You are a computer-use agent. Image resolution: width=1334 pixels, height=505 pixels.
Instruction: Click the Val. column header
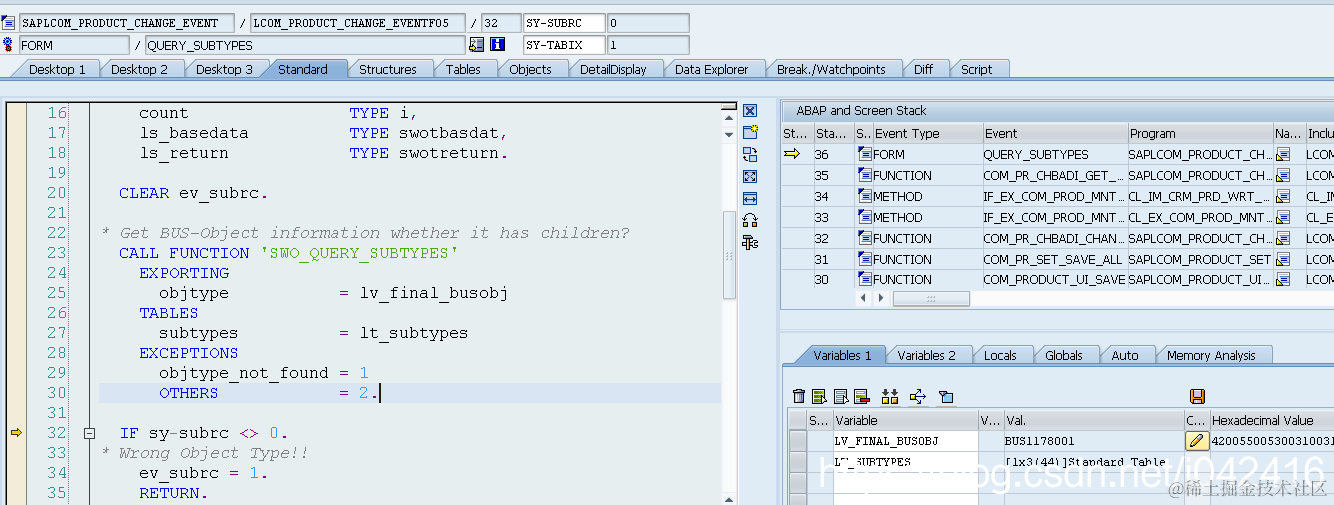(1093, 421)
